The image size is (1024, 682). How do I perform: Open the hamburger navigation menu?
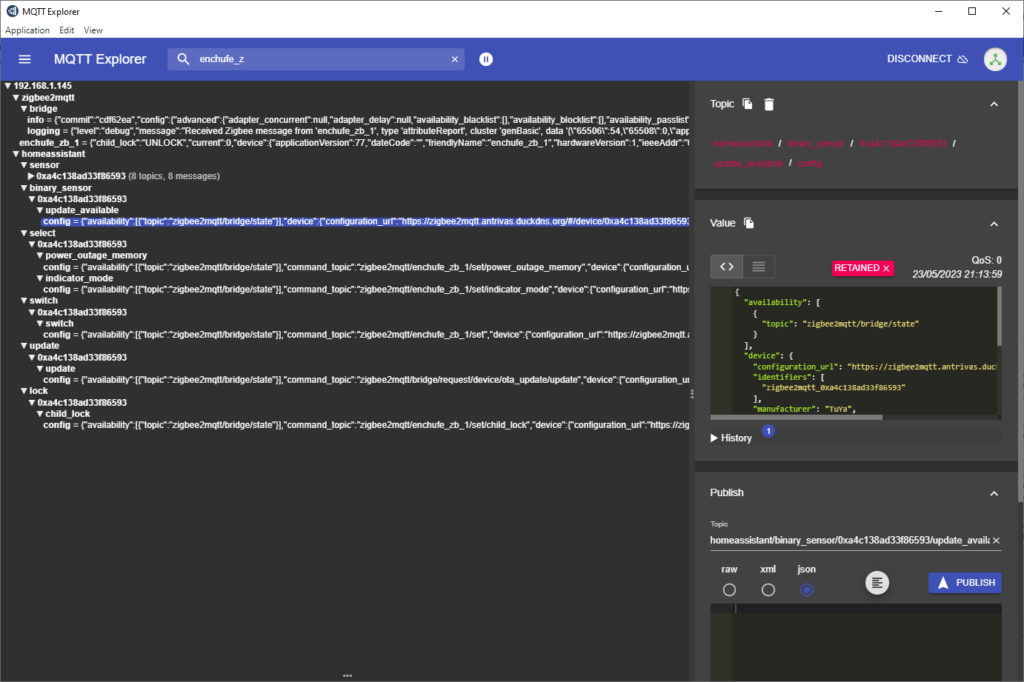[x=25, y=59]
